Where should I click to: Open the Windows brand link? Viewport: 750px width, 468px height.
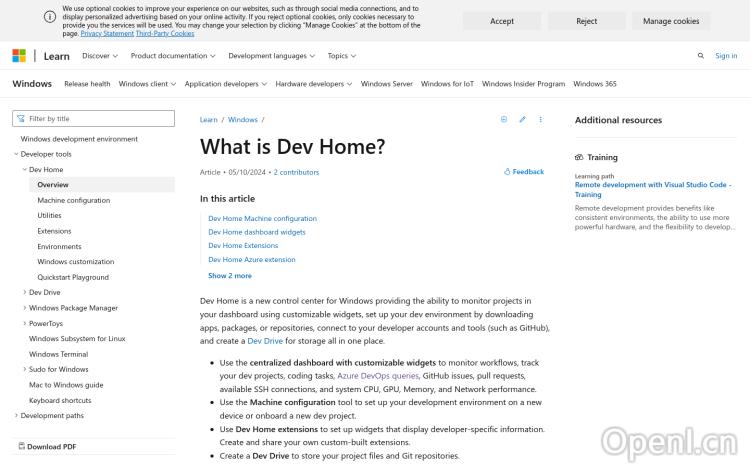32,84
